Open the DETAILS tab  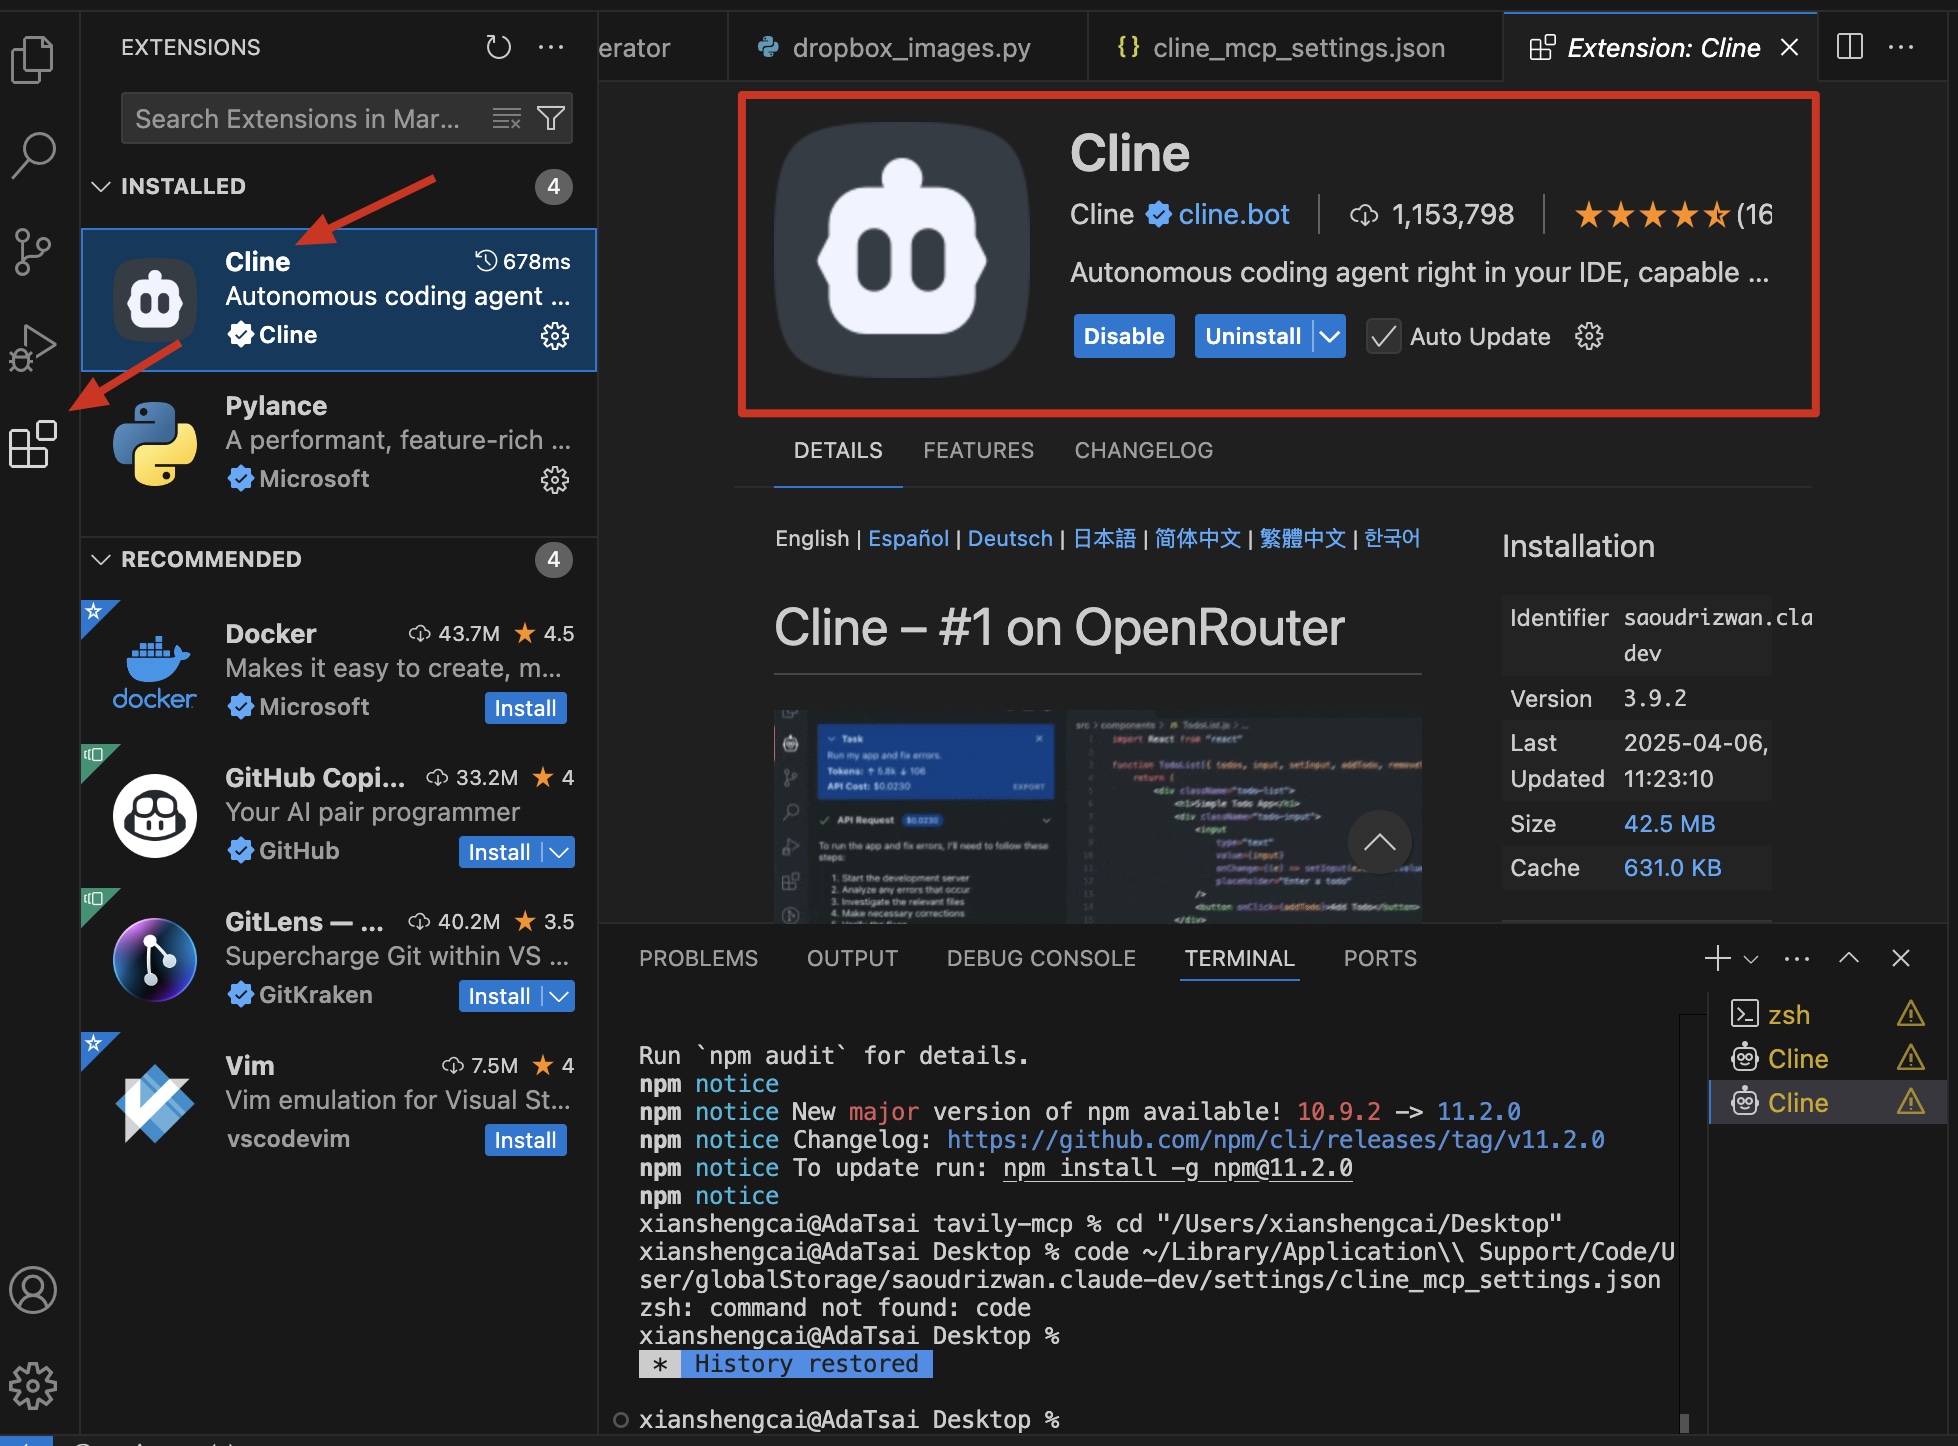pyautogui.click(x=838, y=450)
